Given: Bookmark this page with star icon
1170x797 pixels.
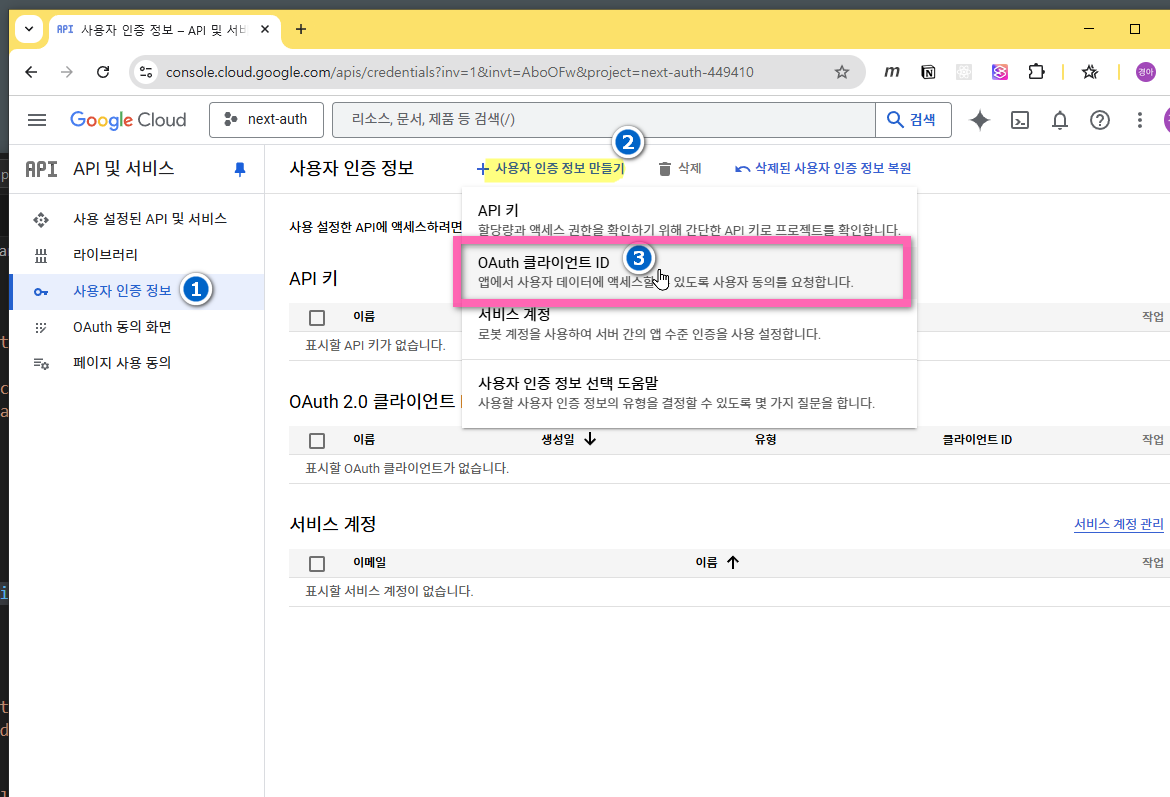Looking at the screenshot, I should pos(842,72).
